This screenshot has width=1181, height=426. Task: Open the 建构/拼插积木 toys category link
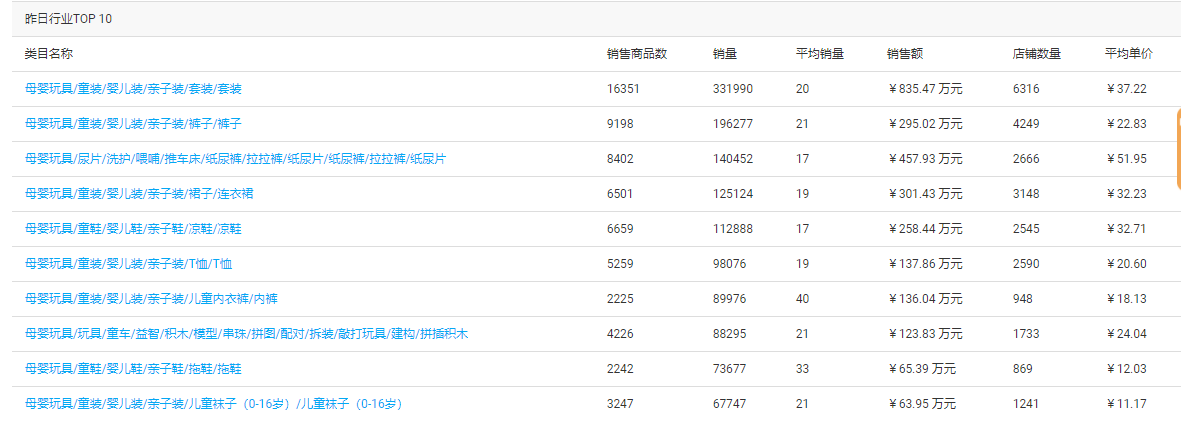(246, 334)
